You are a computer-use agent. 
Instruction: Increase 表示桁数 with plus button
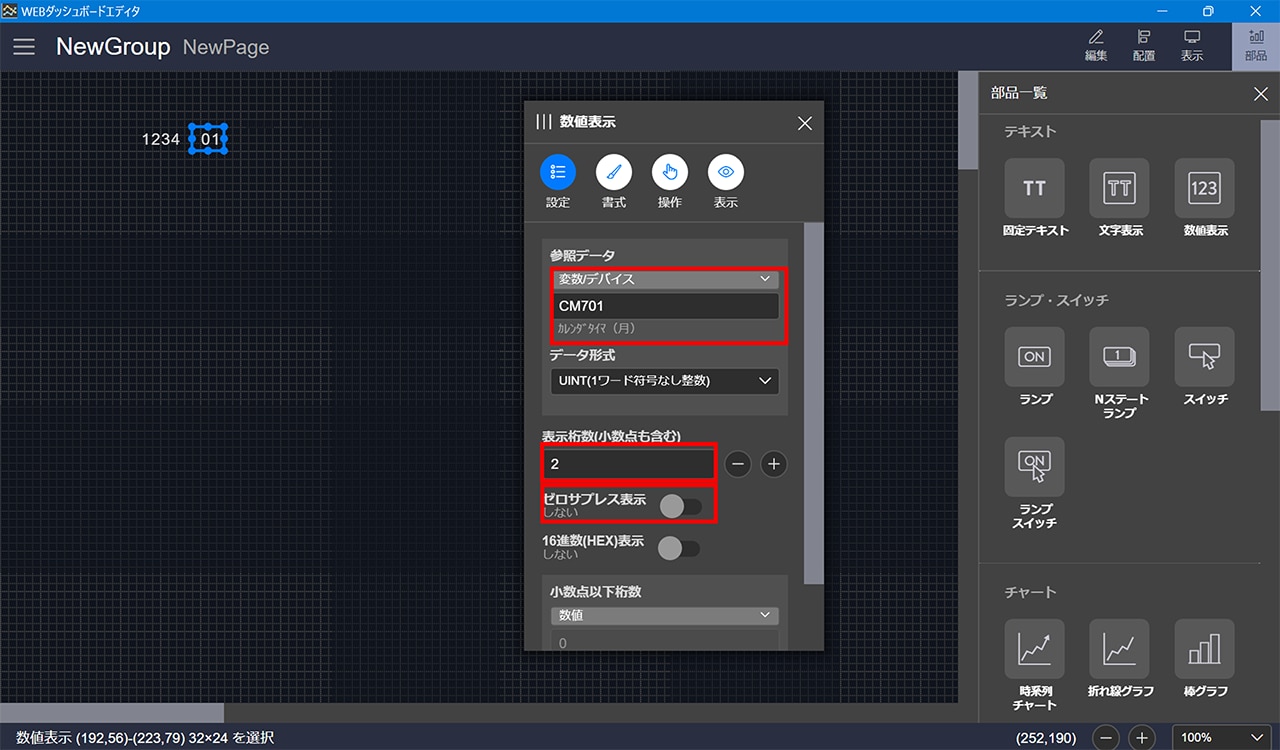(773, 464)
